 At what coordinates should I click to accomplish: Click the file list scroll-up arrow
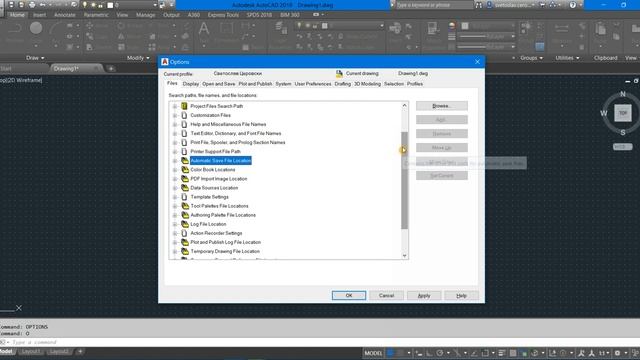coord(404,105)
